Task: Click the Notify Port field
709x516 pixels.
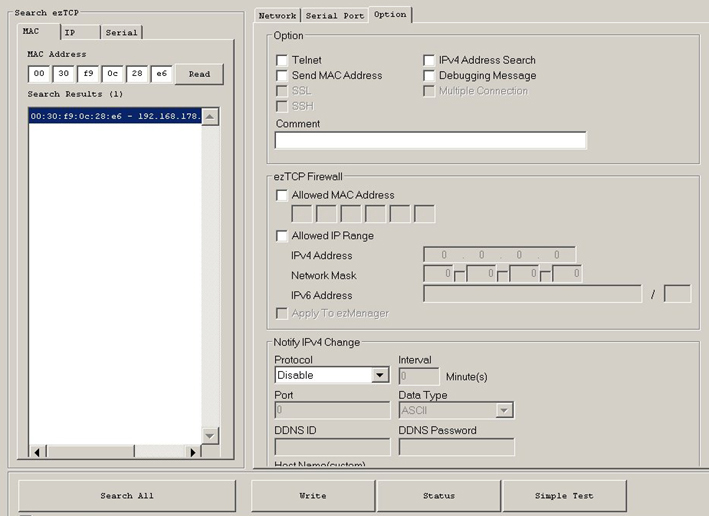Action: click(332, 410)
